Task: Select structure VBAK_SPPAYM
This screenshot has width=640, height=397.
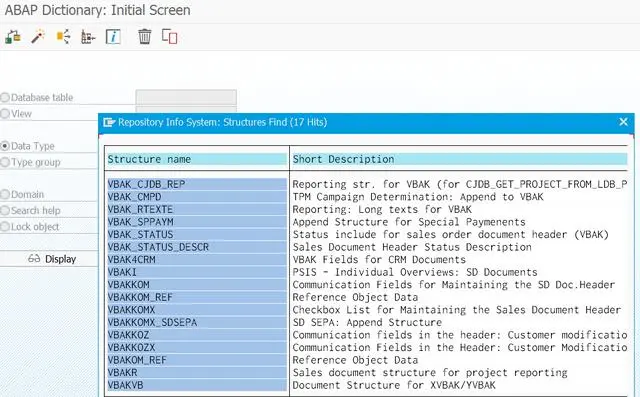Action: pyautogui.click(x=197, y=222)
